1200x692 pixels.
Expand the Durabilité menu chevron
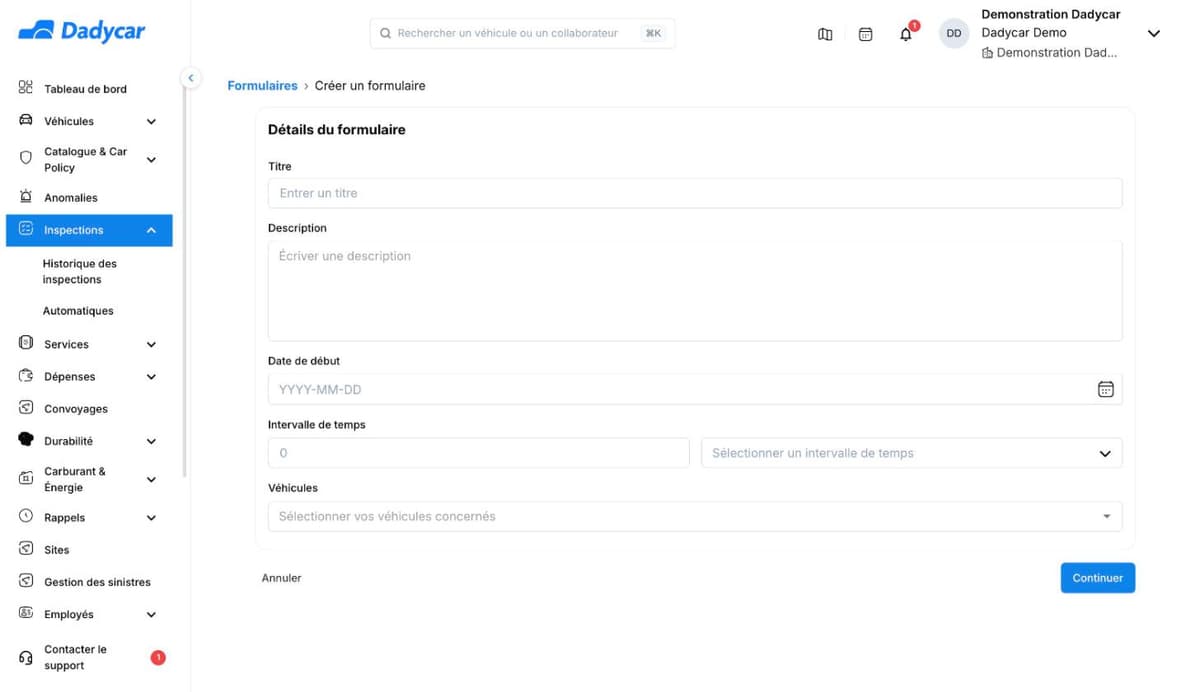151,441
